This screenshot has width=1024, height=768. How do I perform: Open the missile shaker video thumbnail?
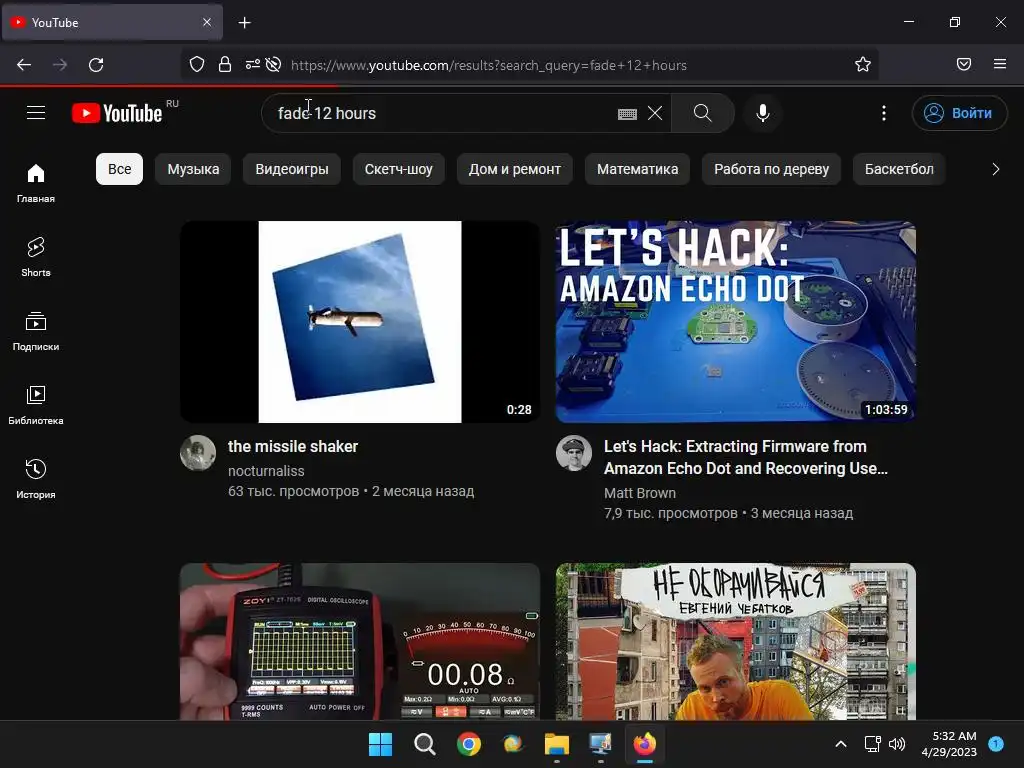(x=360, y=322)
